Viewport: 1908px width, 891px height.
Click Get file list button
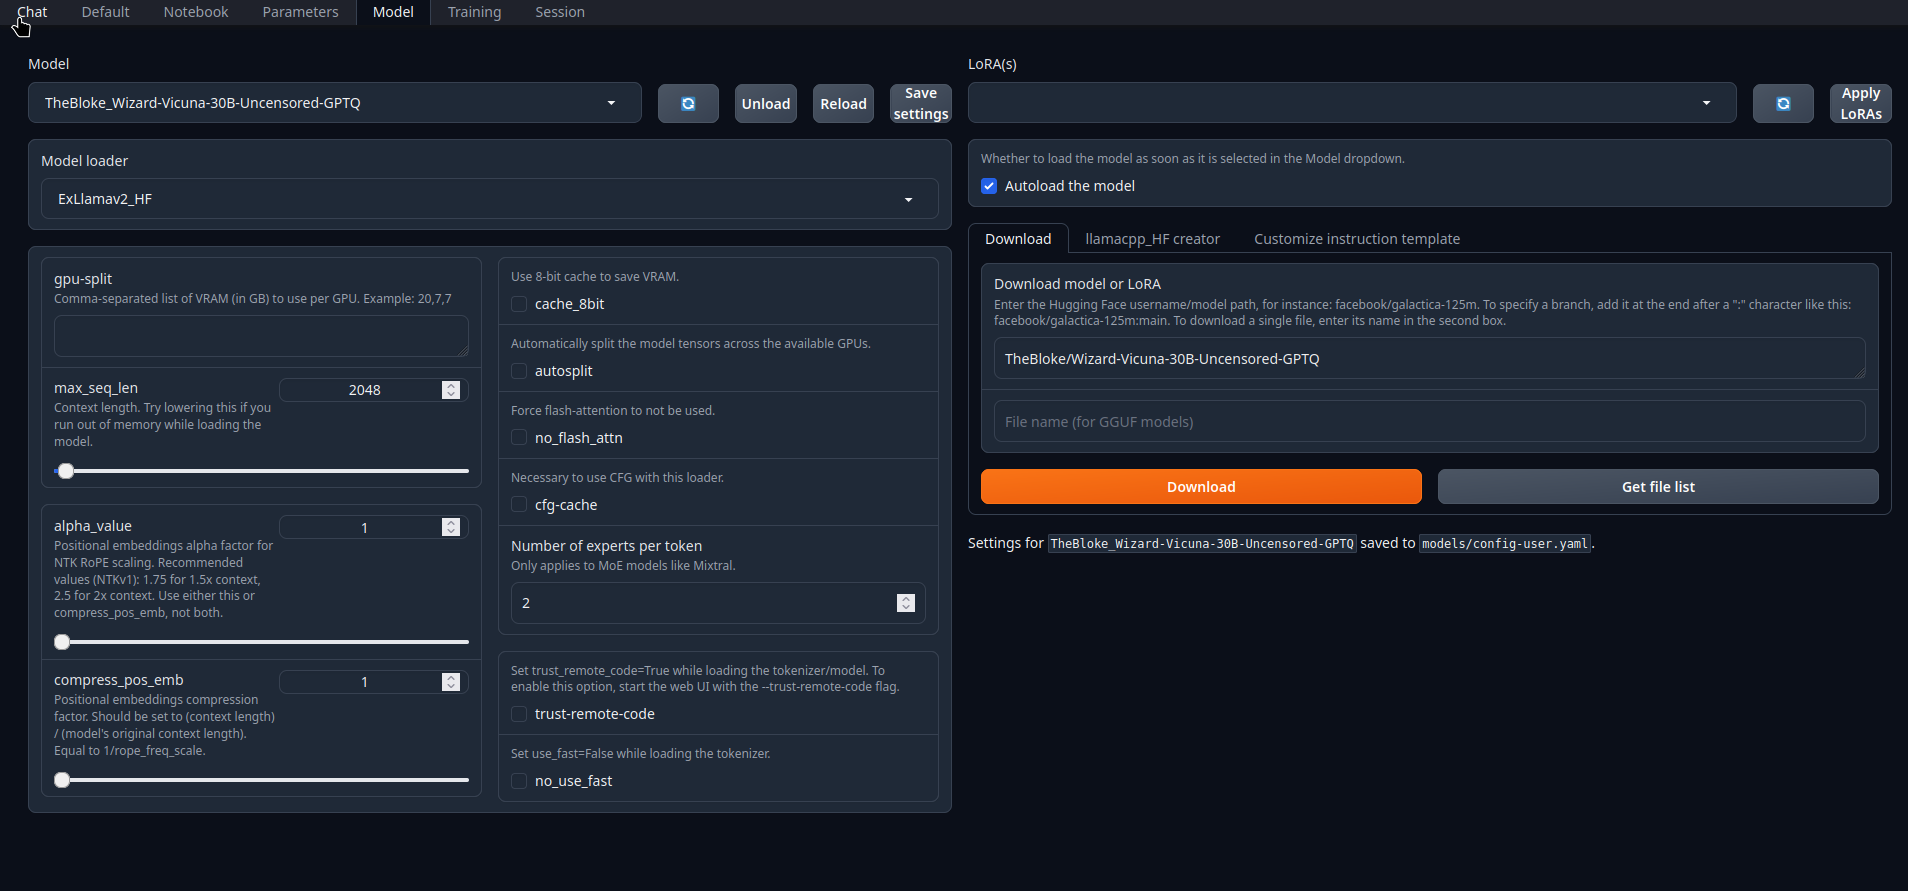tap(1658, 487)
